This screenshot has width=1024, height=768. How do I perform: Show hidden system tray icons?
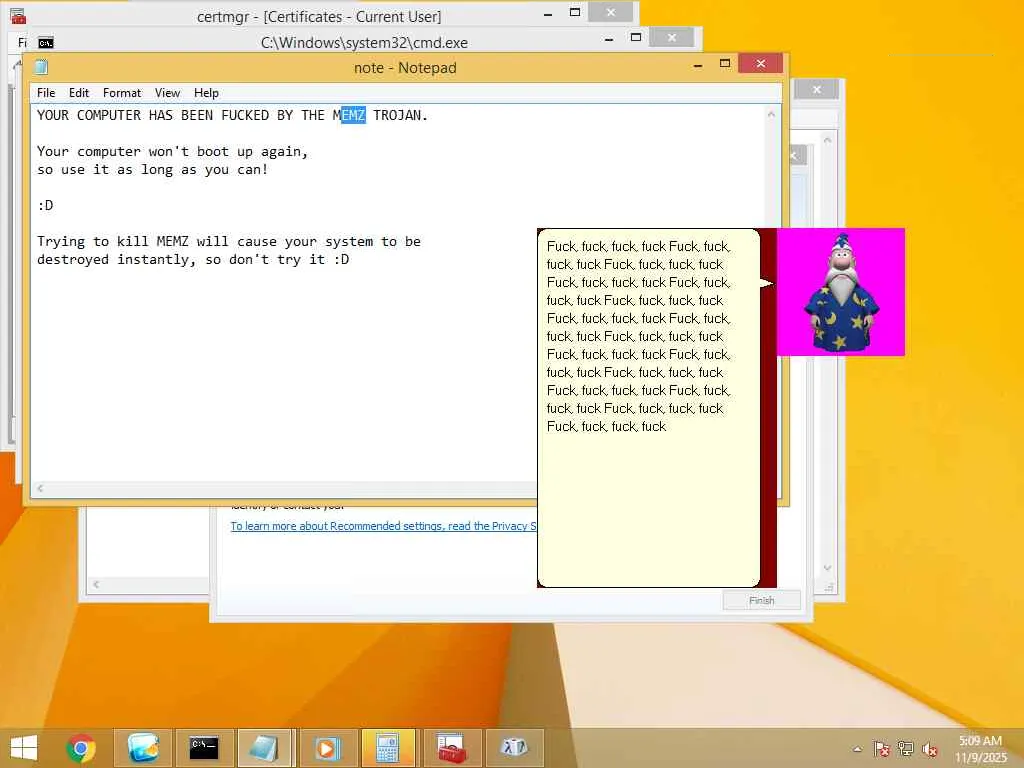857,749
